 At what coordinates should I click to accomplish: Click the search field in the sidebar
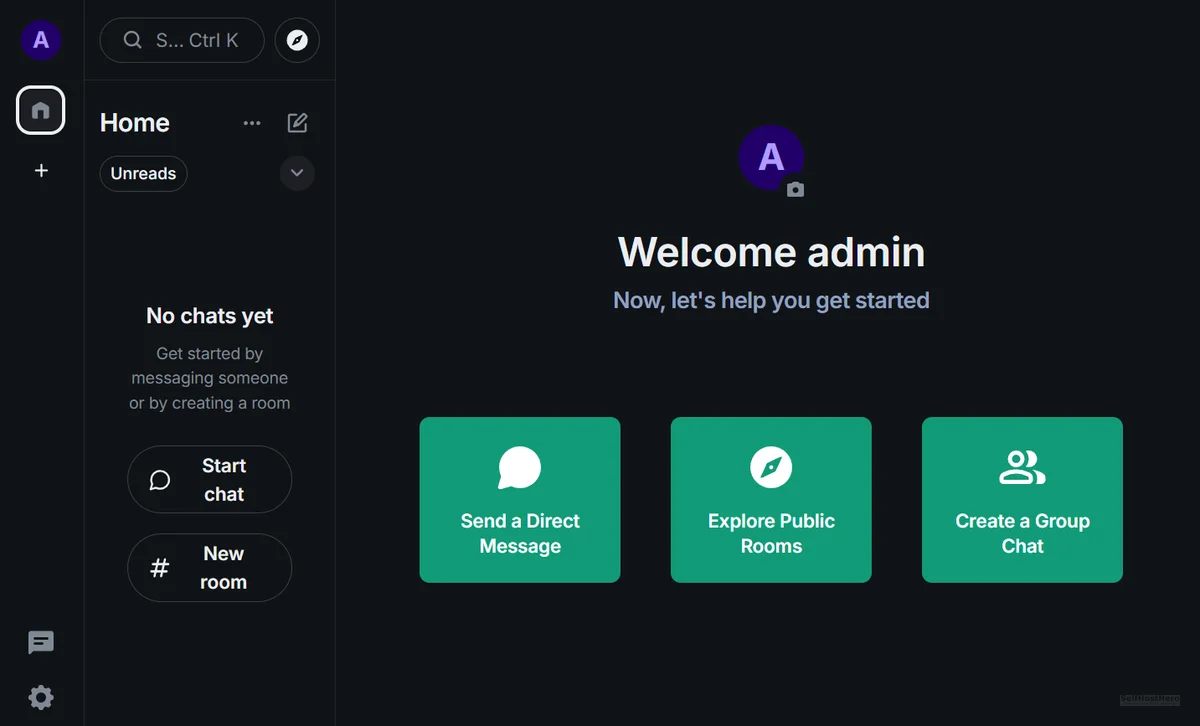tap(182, 41)
